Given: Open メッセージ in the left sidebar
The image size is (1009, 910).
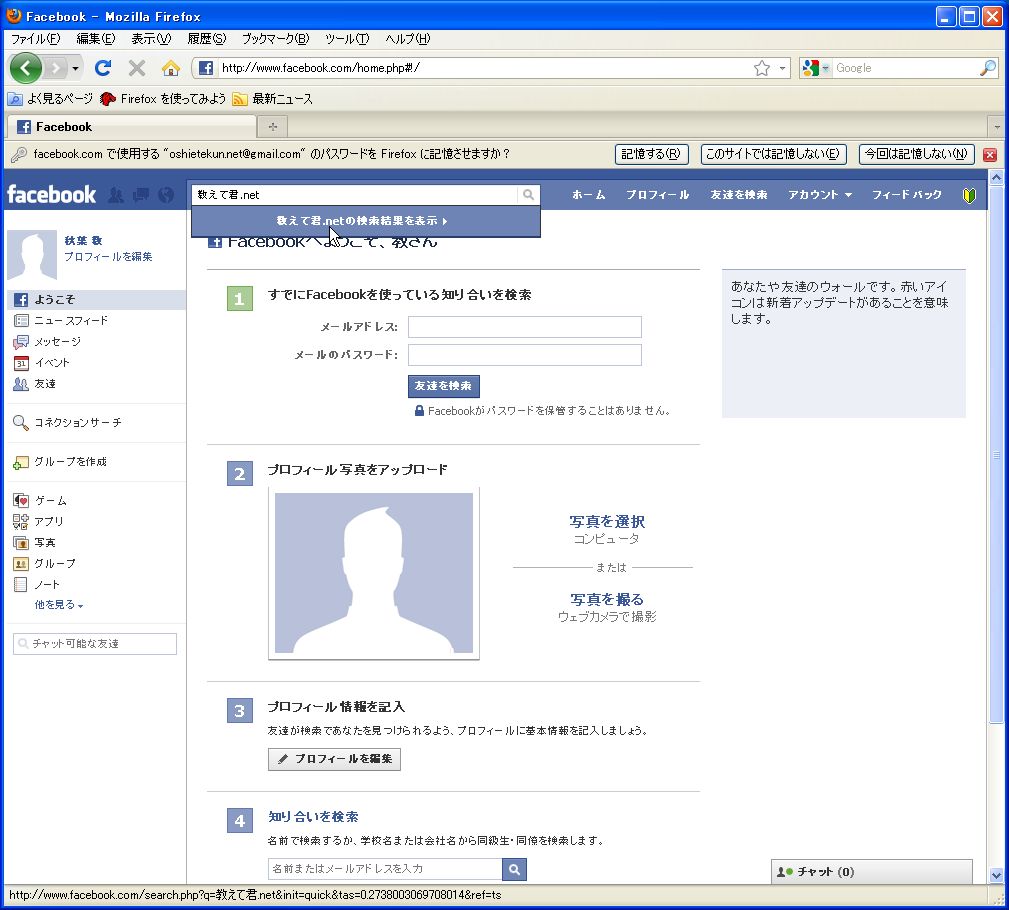Looking at the screenshot, I should [57, 342].
